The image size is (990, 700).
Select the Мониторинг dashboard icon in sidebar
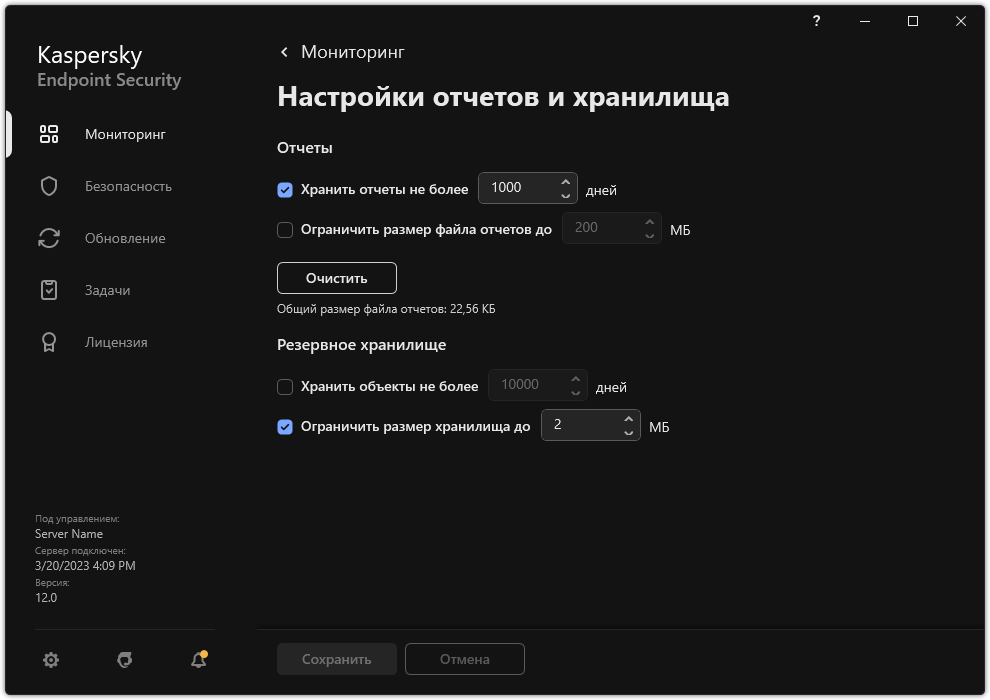pyautogui.click(x=48, y=133)
